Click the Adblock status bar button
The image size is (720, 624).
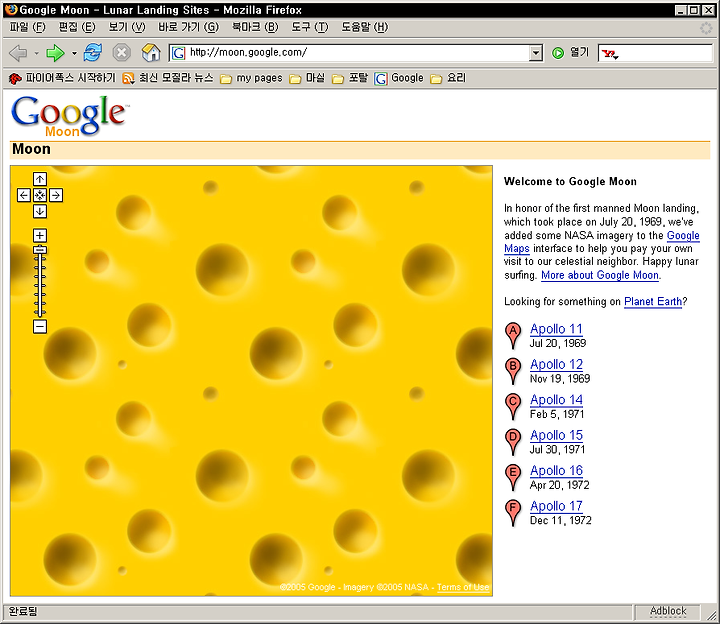pyautogui.click(x=668, y=611)
